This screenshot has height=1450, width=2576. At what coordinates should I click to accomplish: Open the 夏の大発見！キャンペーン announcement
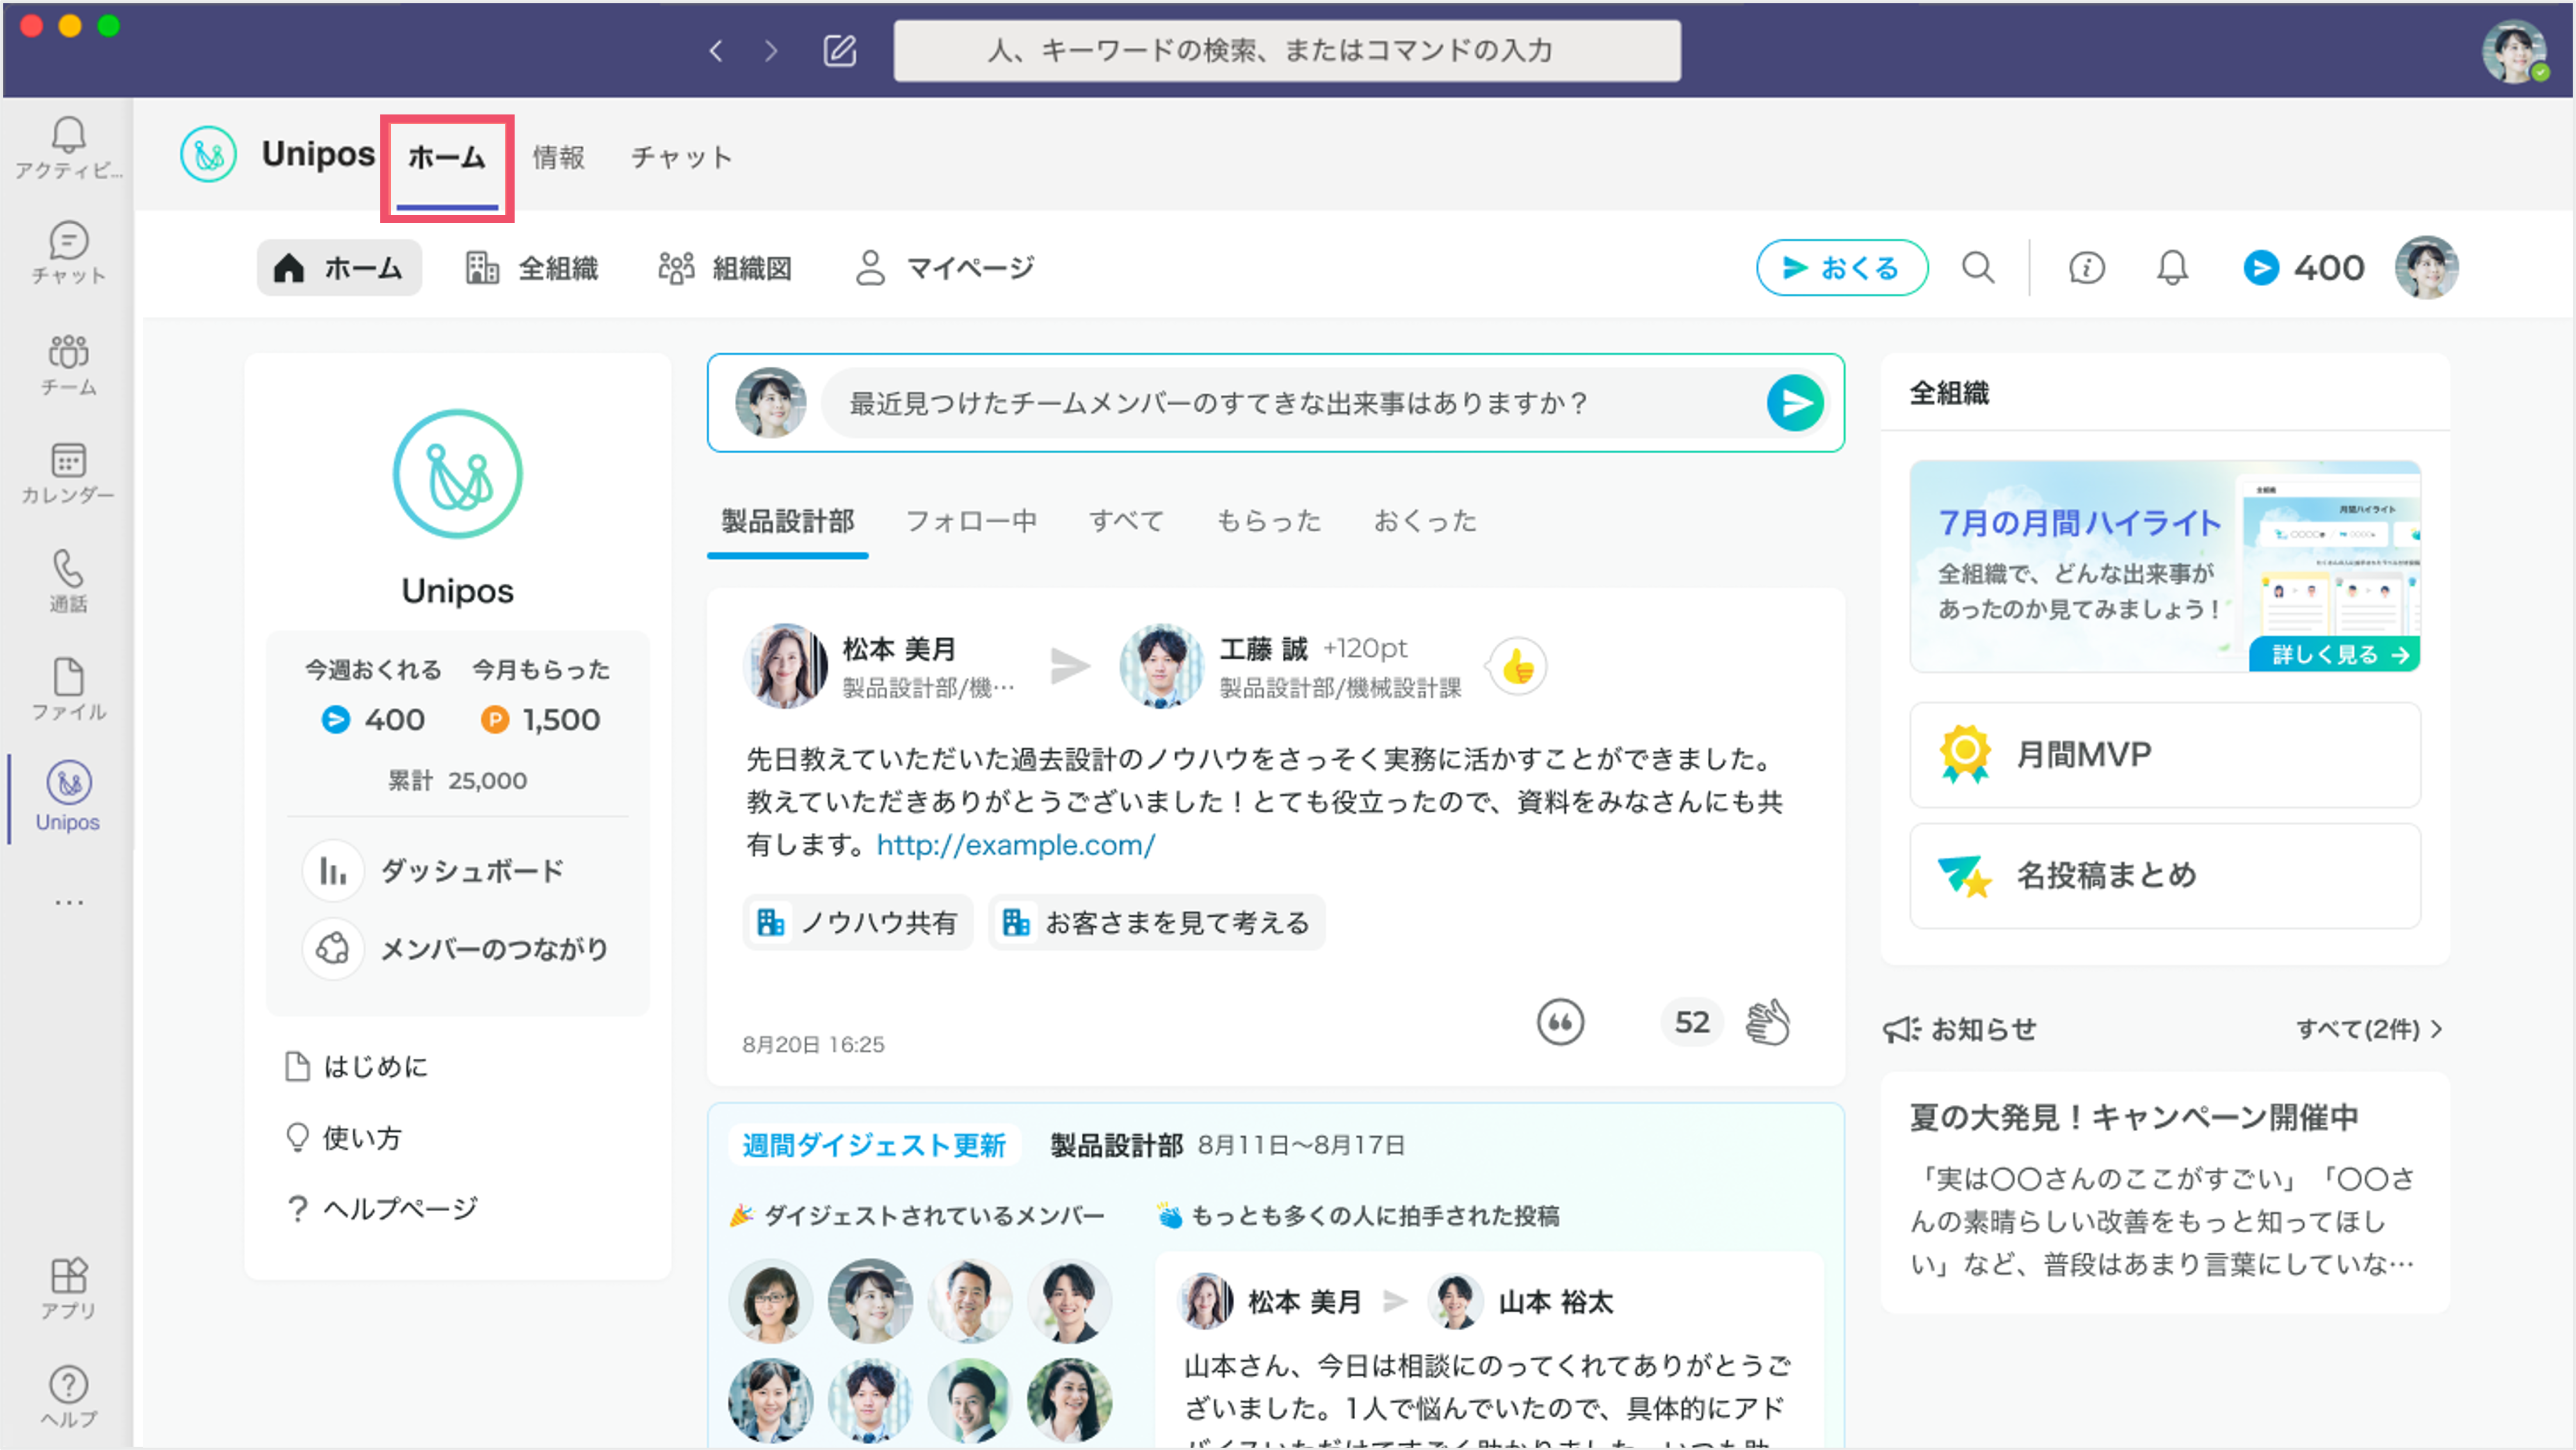(x=2165, y=1192)
